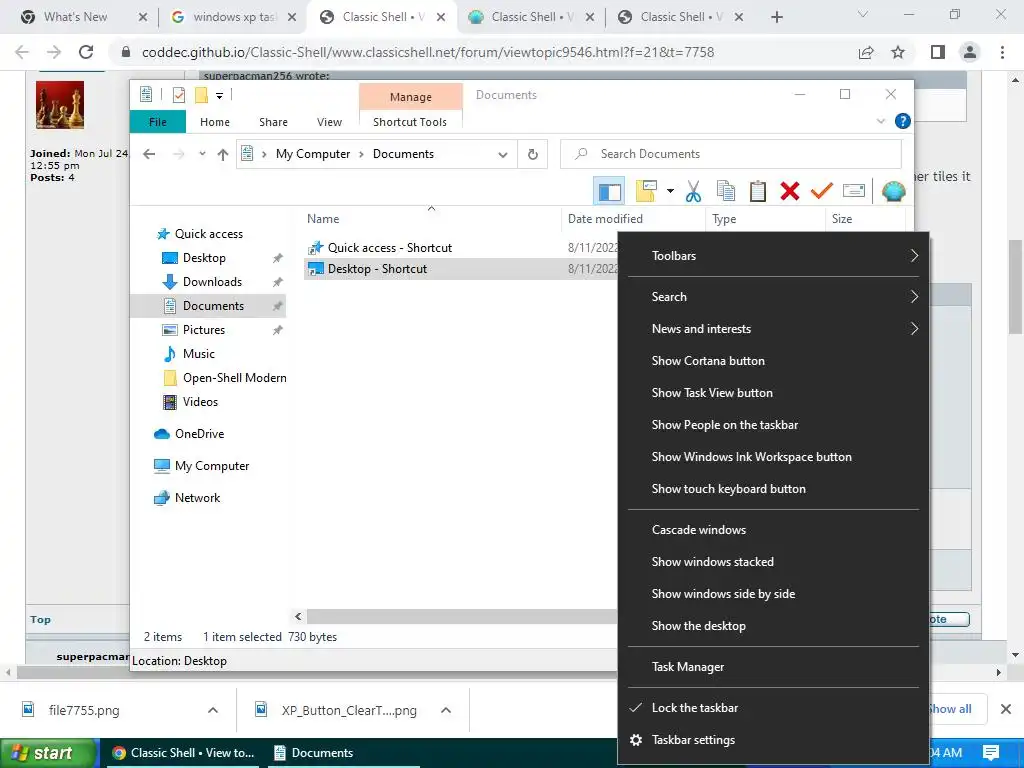Switch to the View ribbon tab
Viewport: 1024px width, 768px height.
click(x=329, y=122)
